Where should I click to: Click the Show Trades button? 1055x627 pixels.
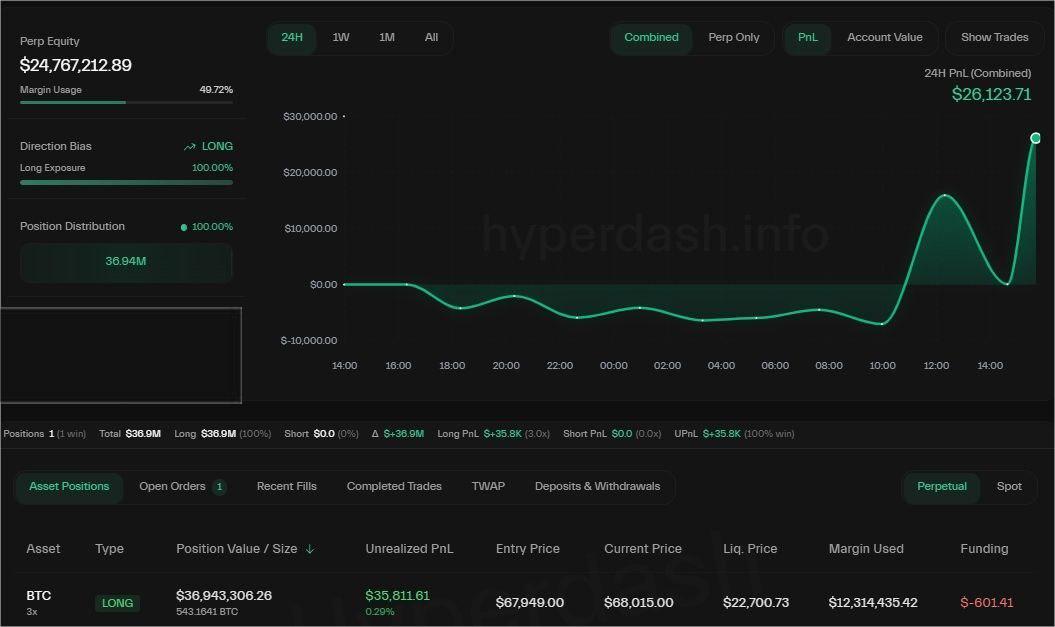pyautogui.click(x=994, y=37)
